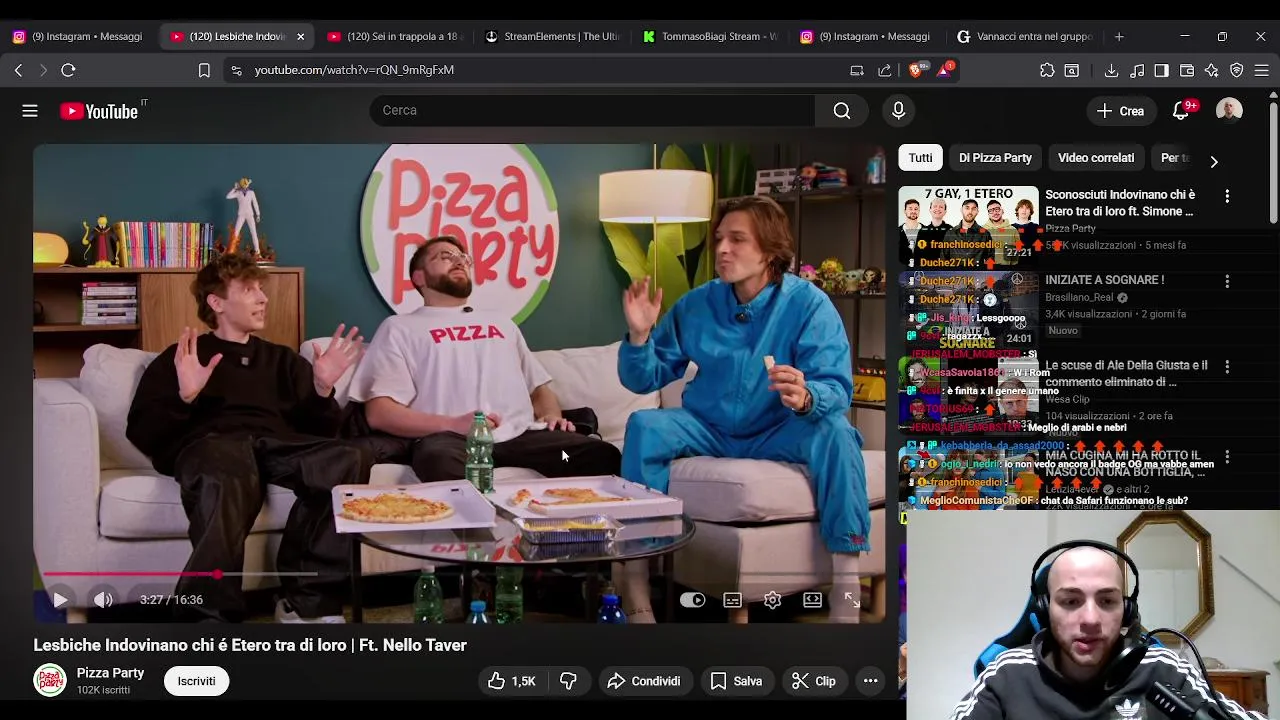Toggle the browser sidebar panel
The width and height of the screenshot is (1280, 720).
coord(1161,70)
